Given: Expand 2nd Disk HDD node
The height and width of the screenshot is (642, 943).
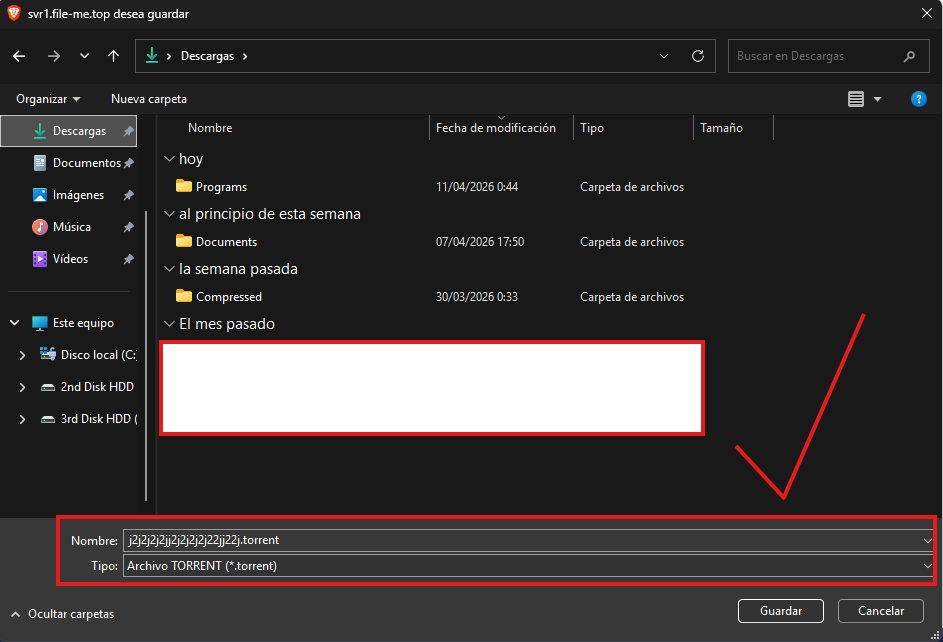Looking at the screenshot, I should click(22, 387).
